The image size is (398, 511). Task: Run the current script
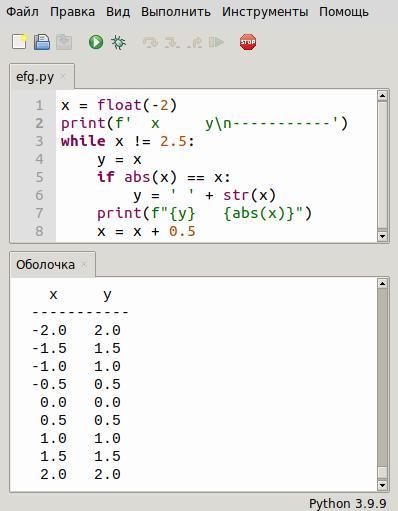point(96,42)
